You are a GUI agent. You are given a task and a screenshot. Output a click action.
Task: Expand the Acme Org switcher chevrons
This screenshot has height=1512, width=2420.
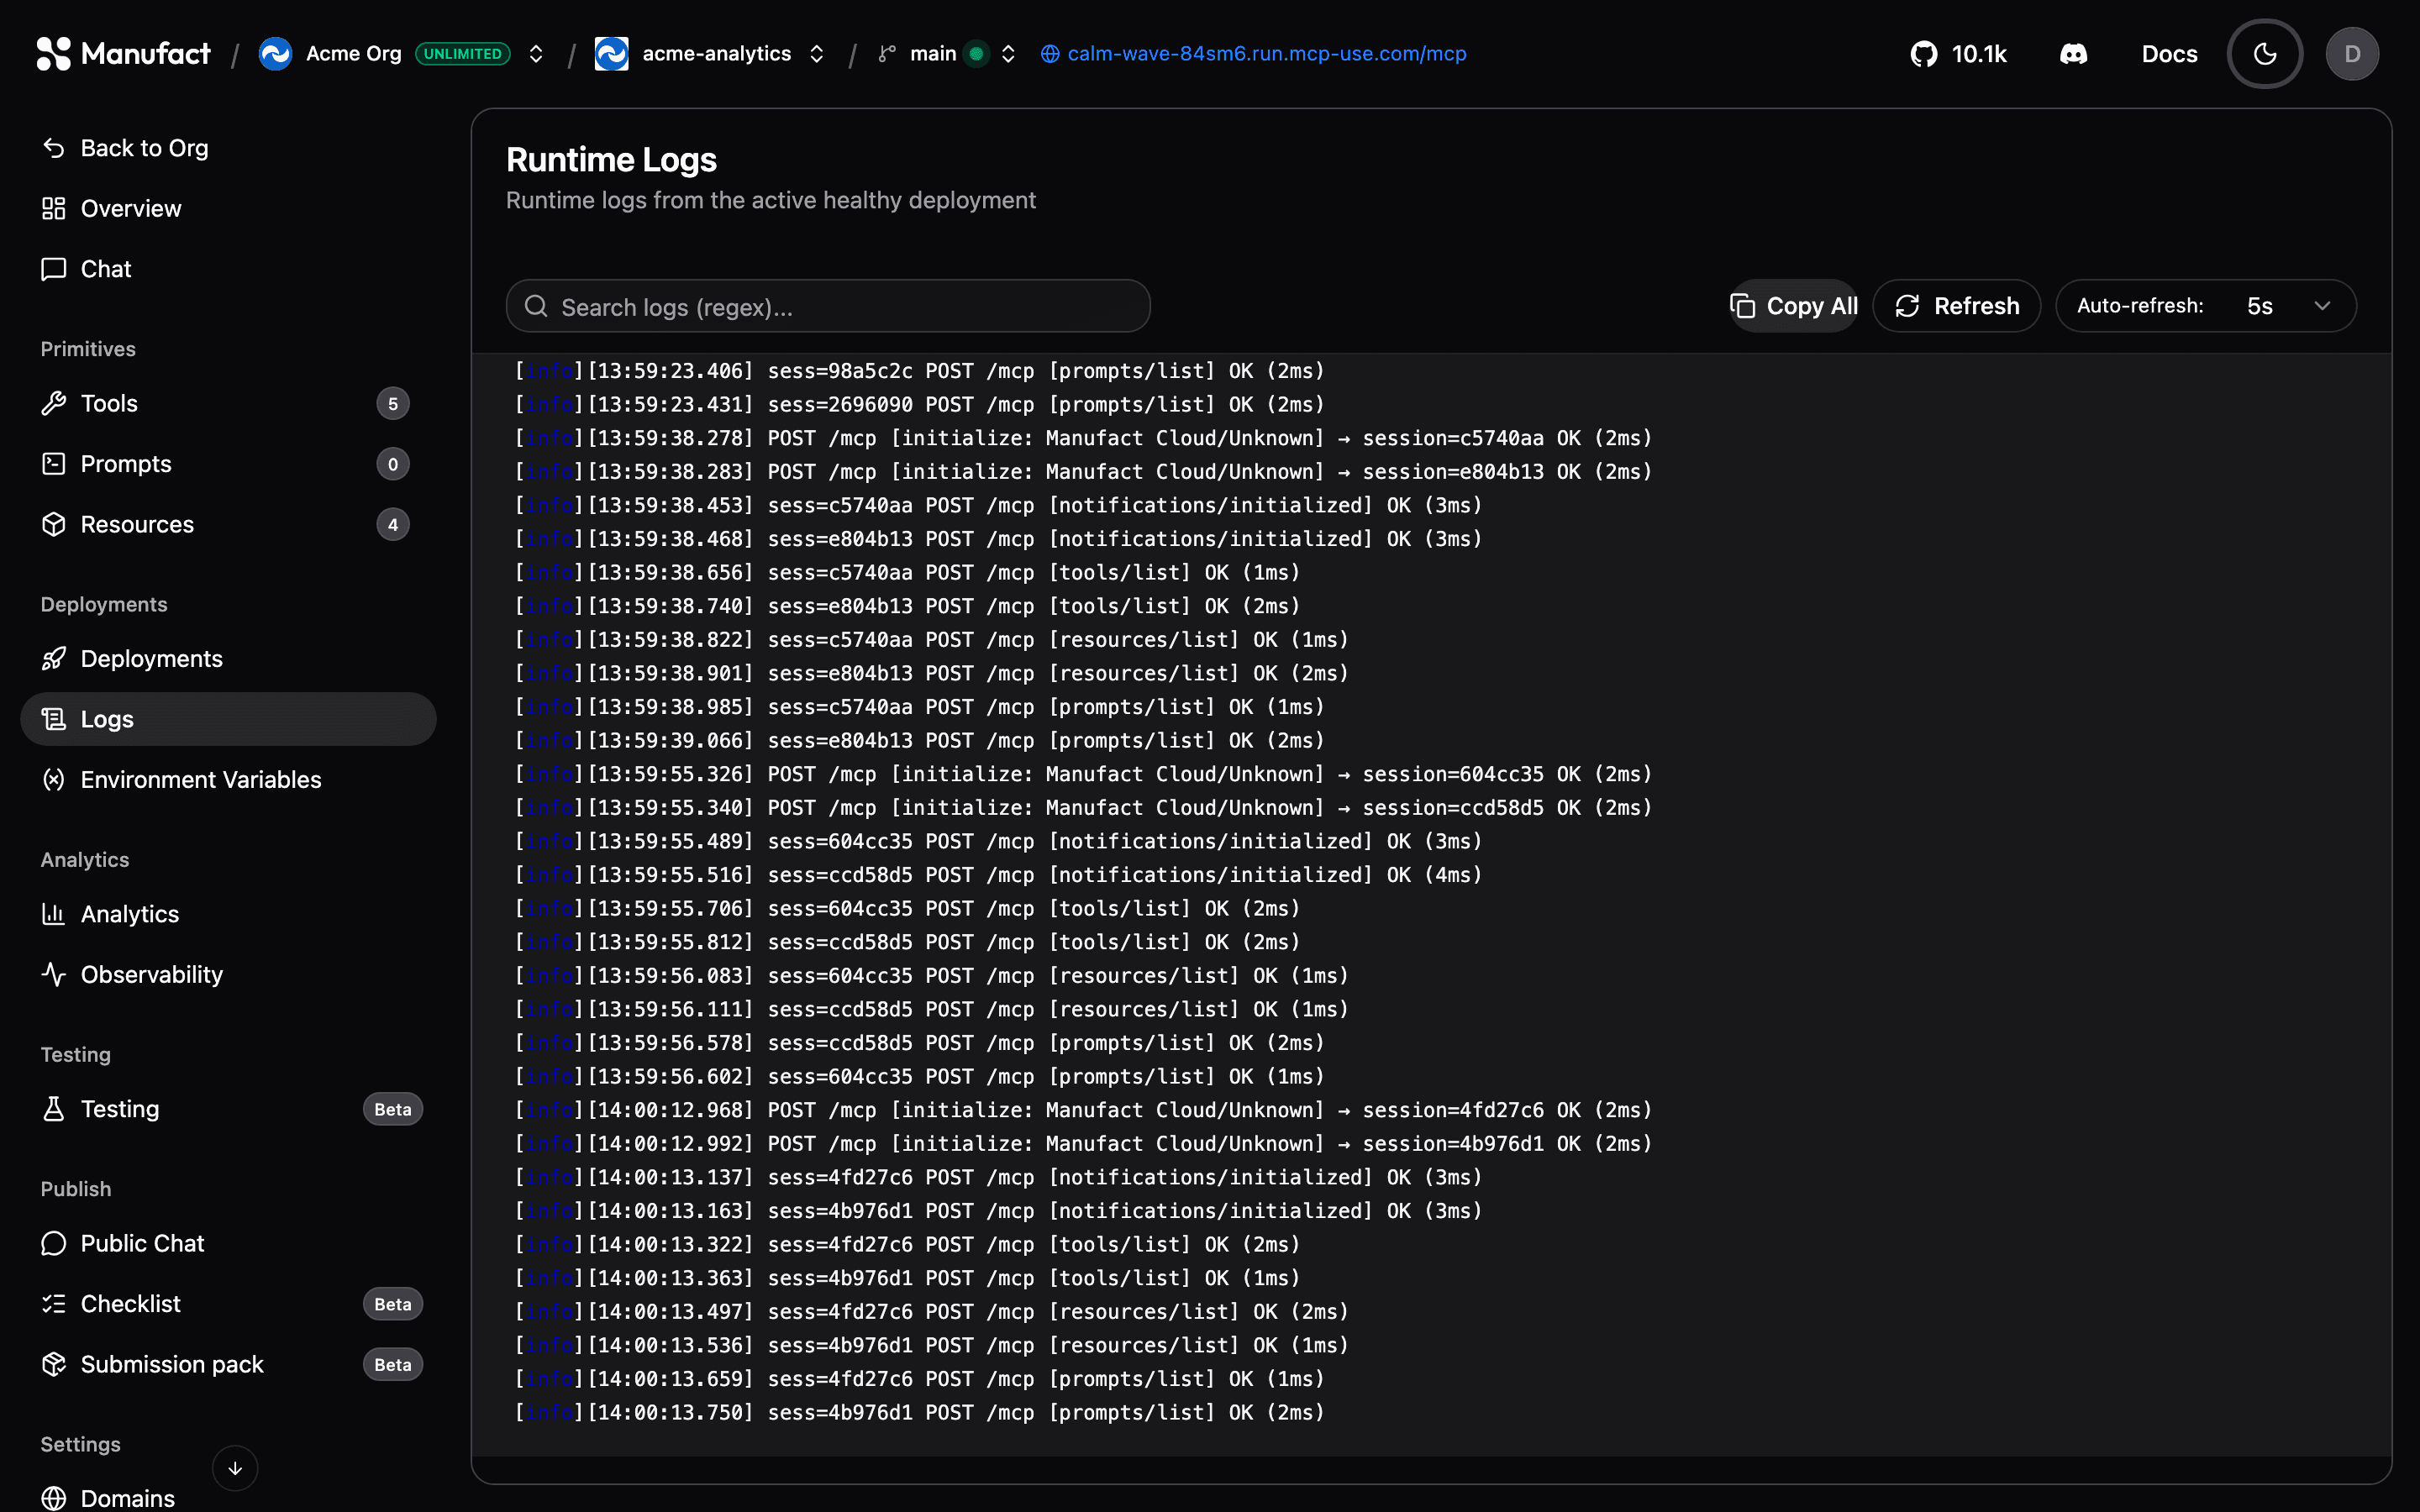coord(536,54)
